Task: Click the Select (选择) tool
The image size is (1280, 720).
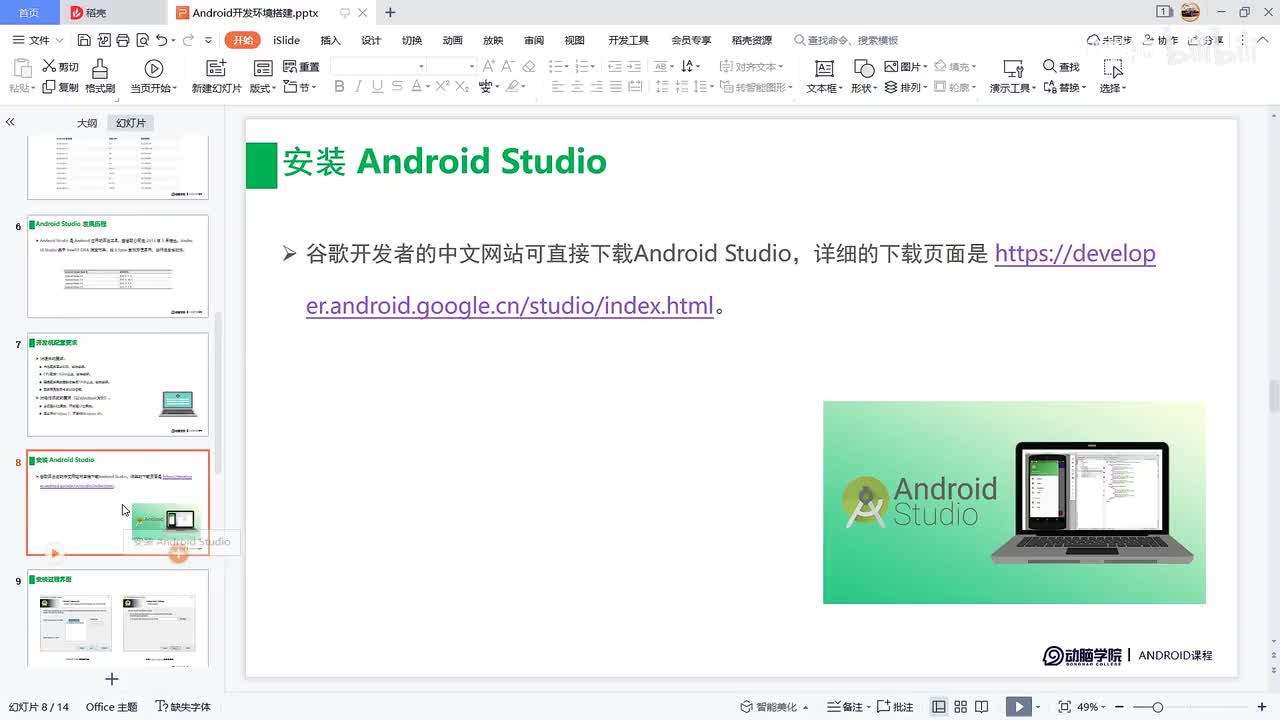Action: point(1112,76)
